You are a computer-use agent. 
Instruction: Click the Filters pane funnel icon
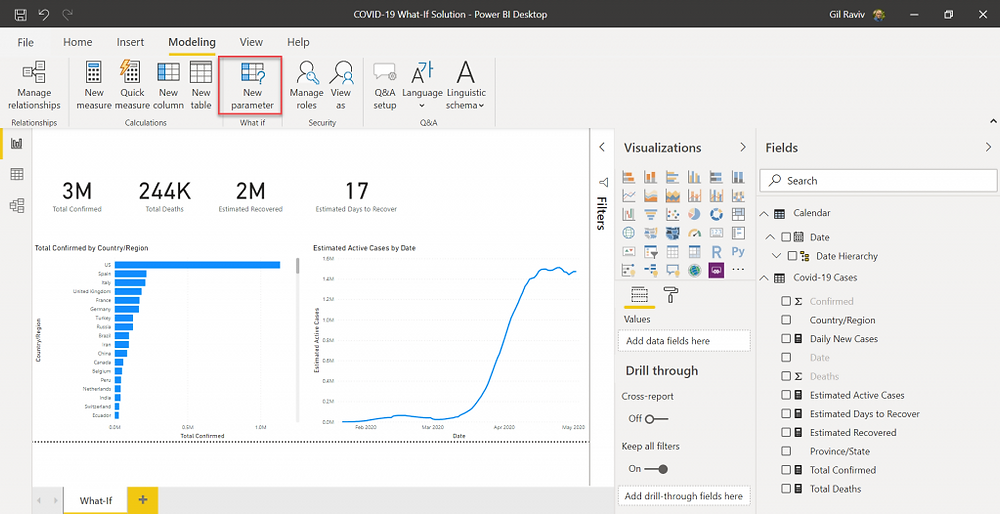603,182
